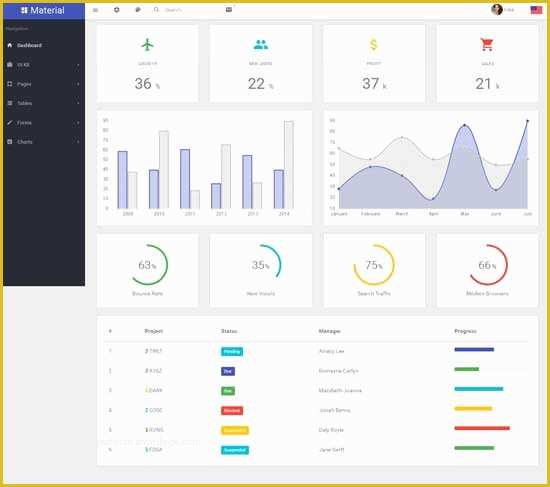The width and height of the screenshot is (550, 487).
Task: Click the Pages icon in sidebar
Action: pos(10,84)
